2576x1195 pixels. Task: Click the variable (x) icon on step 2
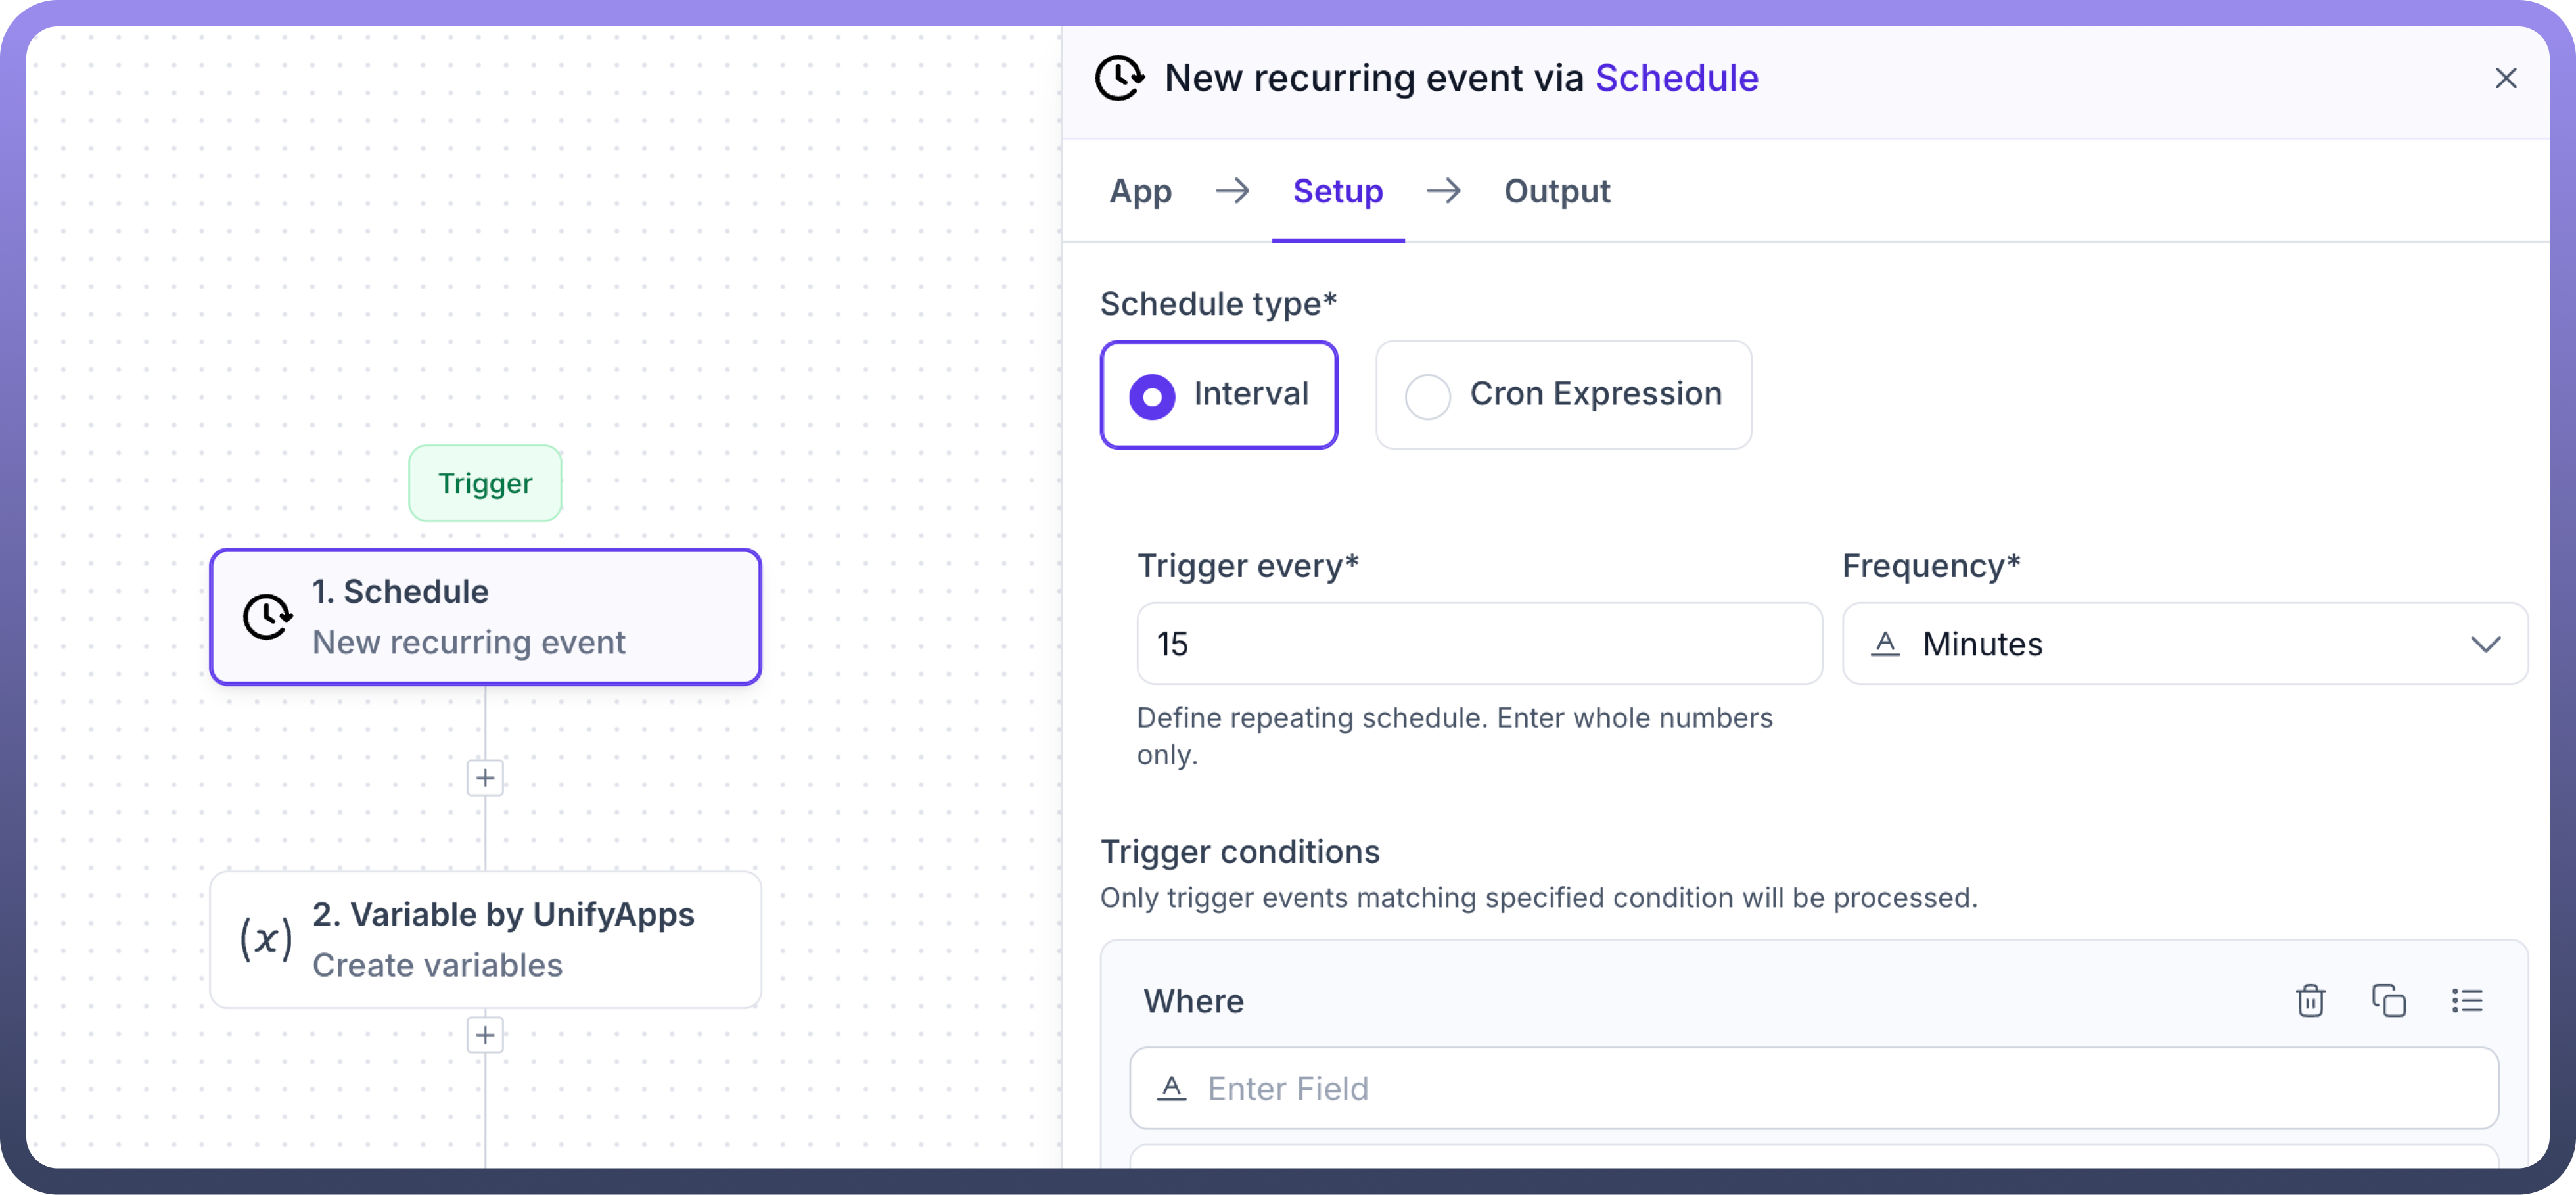pyautogui.click(x=266, y=939)
